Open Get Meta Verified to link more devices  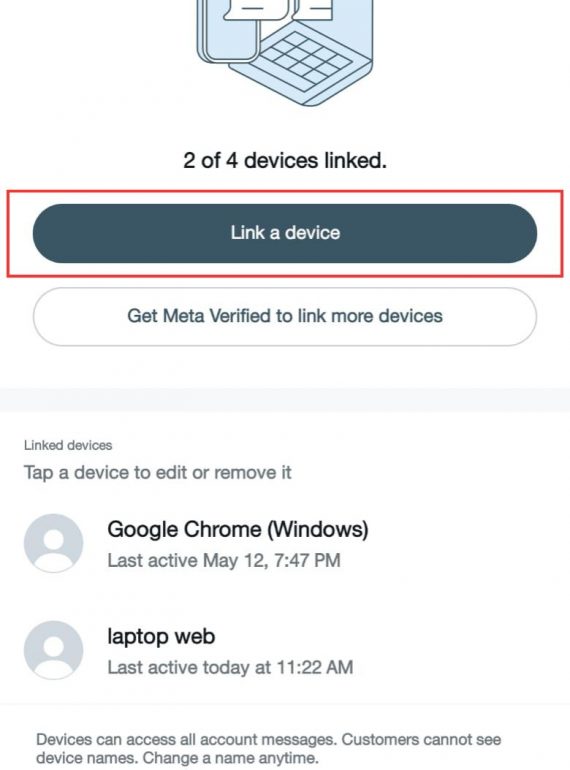[285, 317]
